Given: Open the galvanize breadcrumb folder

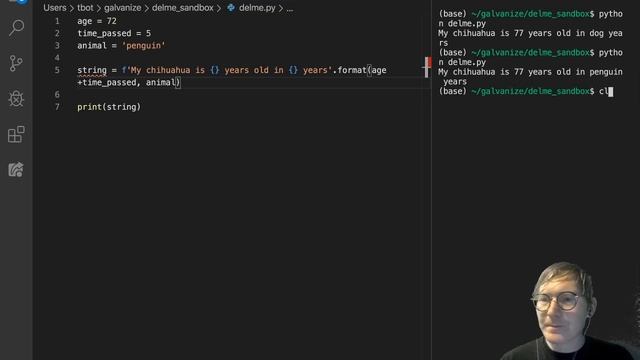Looking at the screenshot, I should pyautogui.click(x=122, y=8).
